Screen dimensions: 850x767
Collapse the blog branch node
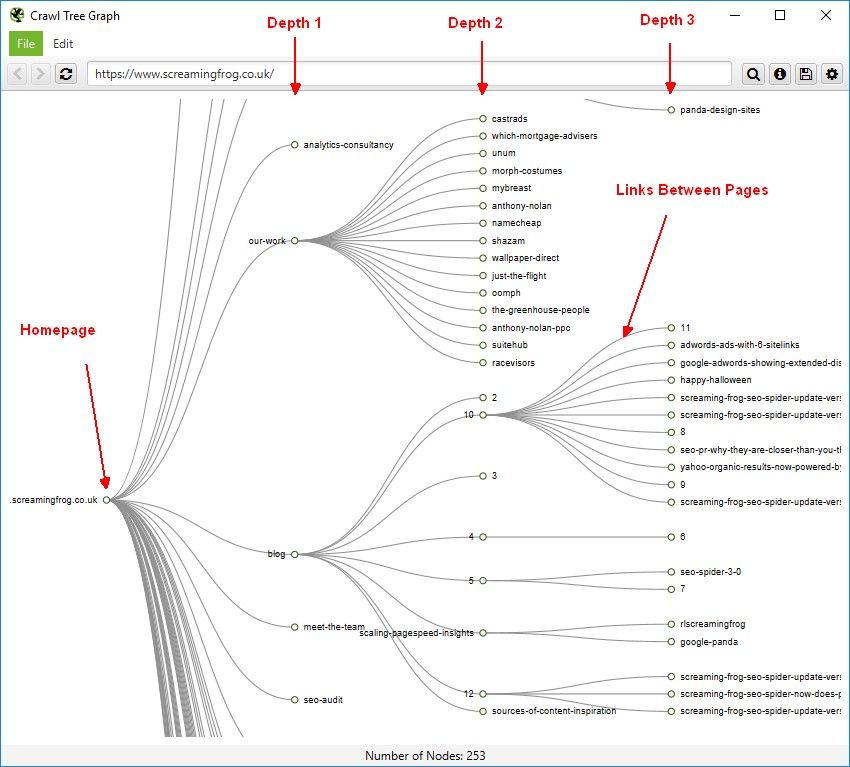(x=296, y=553)
